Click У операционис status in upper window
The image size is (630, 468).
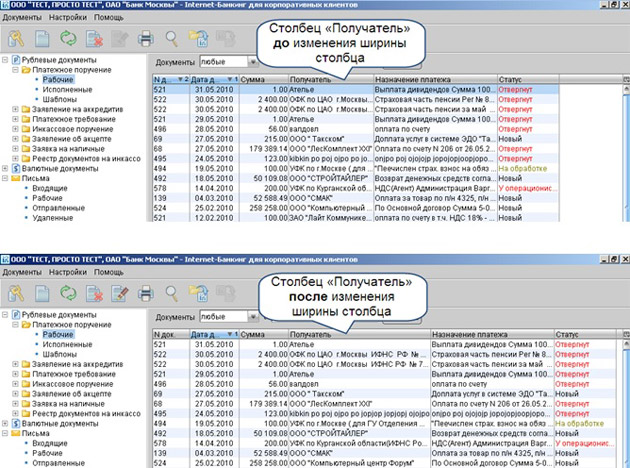tap(528, 188)
